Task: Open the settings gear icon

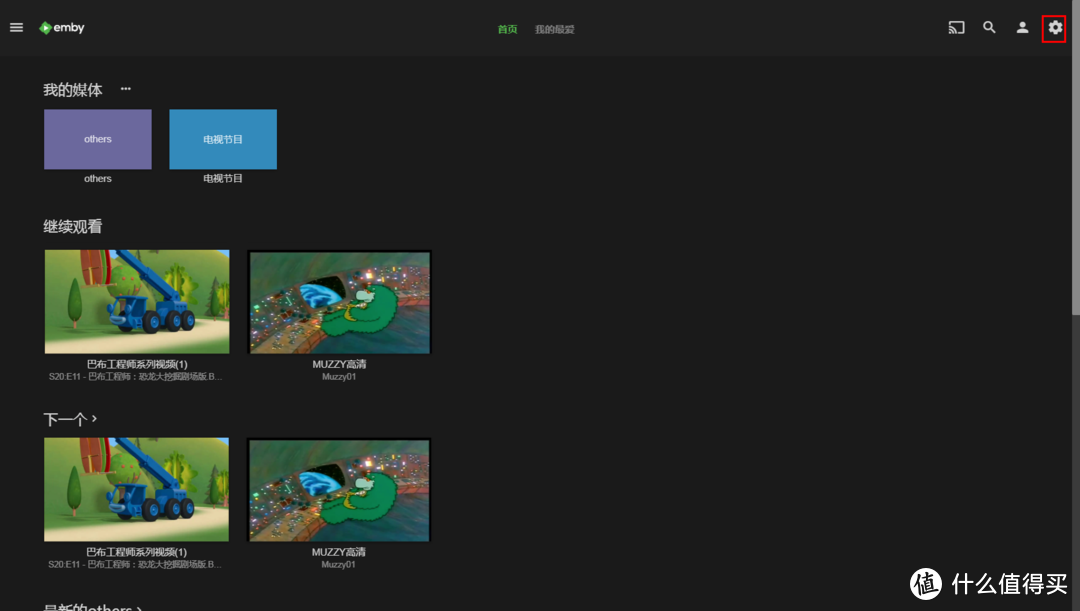Action: click(x=1055, y=28)
